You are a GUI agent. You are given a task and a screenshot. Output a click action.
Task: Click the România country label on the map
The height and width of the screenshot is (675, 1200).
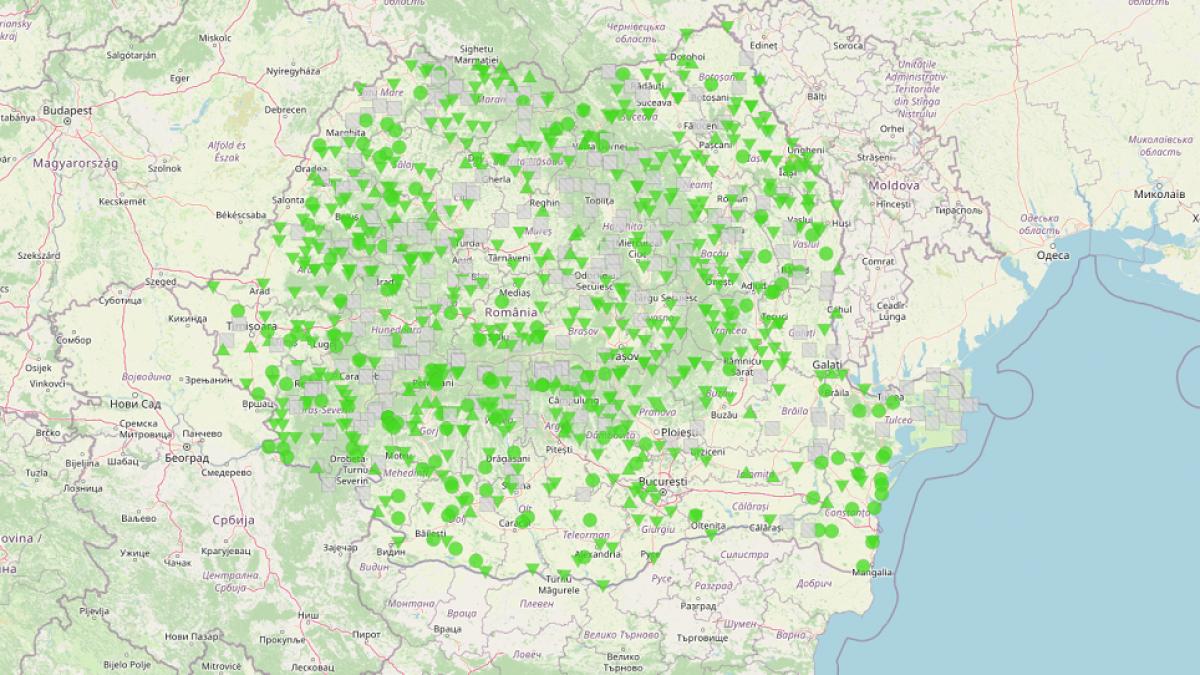coord(510,313)
